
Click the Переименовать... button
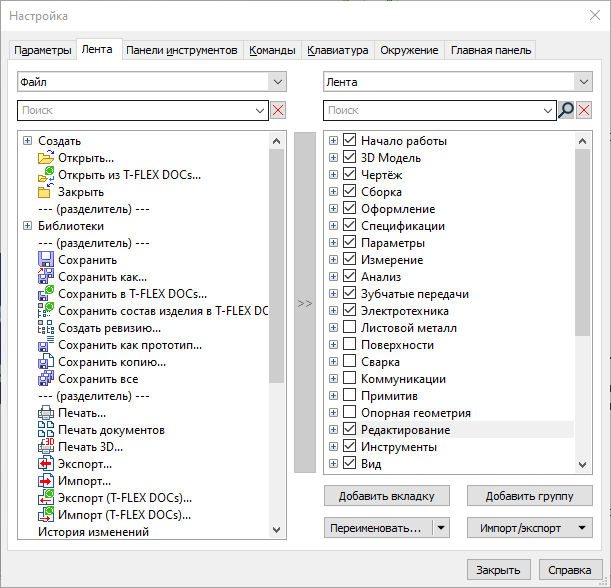378,528
